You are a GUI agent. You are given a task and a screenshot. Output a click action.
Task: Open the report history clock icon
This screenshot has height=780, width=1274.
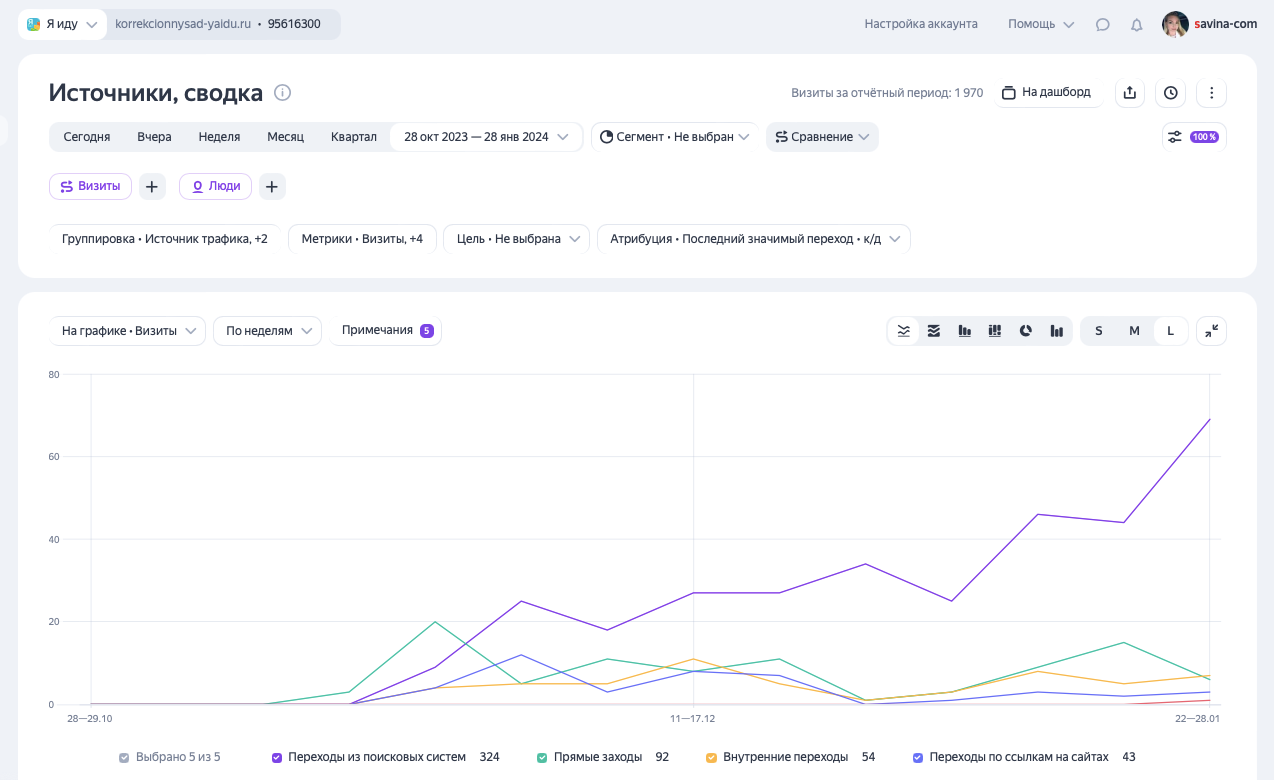[x=1170, y=93]
